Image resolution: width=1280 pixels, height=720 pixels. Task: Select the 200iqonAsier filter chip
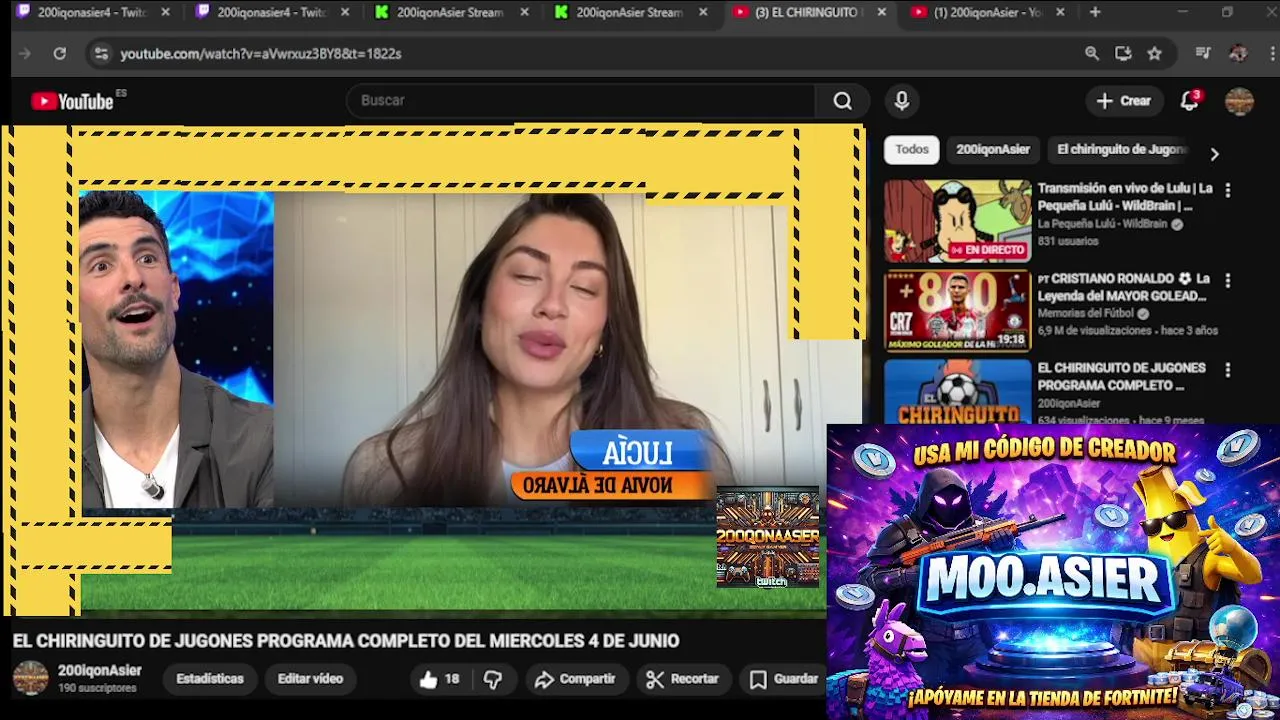993,149
